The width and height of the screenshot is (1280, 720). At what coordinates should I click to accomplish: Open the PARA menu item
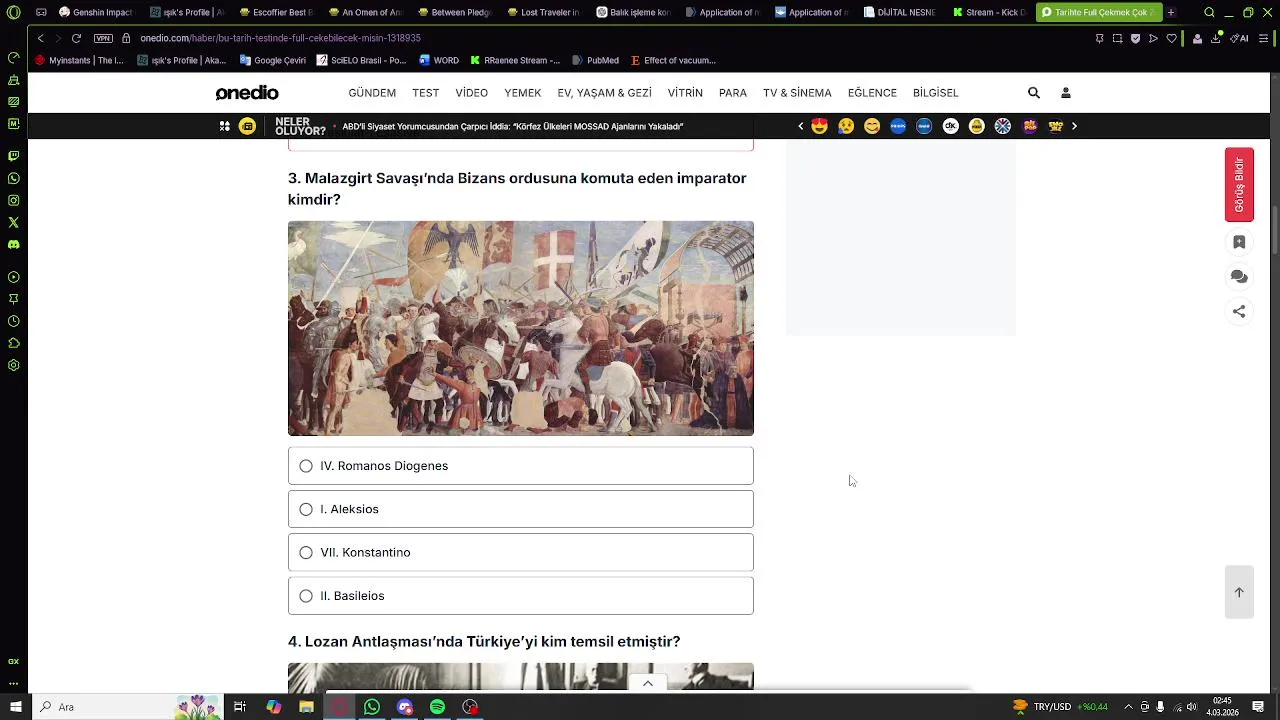pos(733,93)
